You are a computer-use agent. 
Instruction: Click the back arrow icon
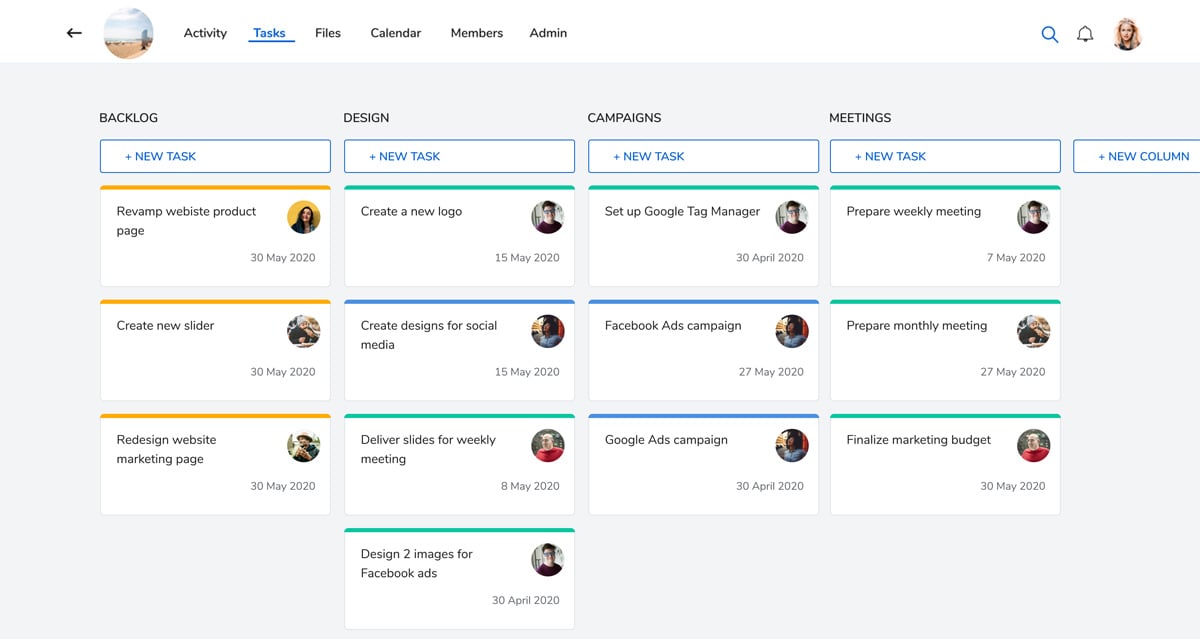click(74, 33)
